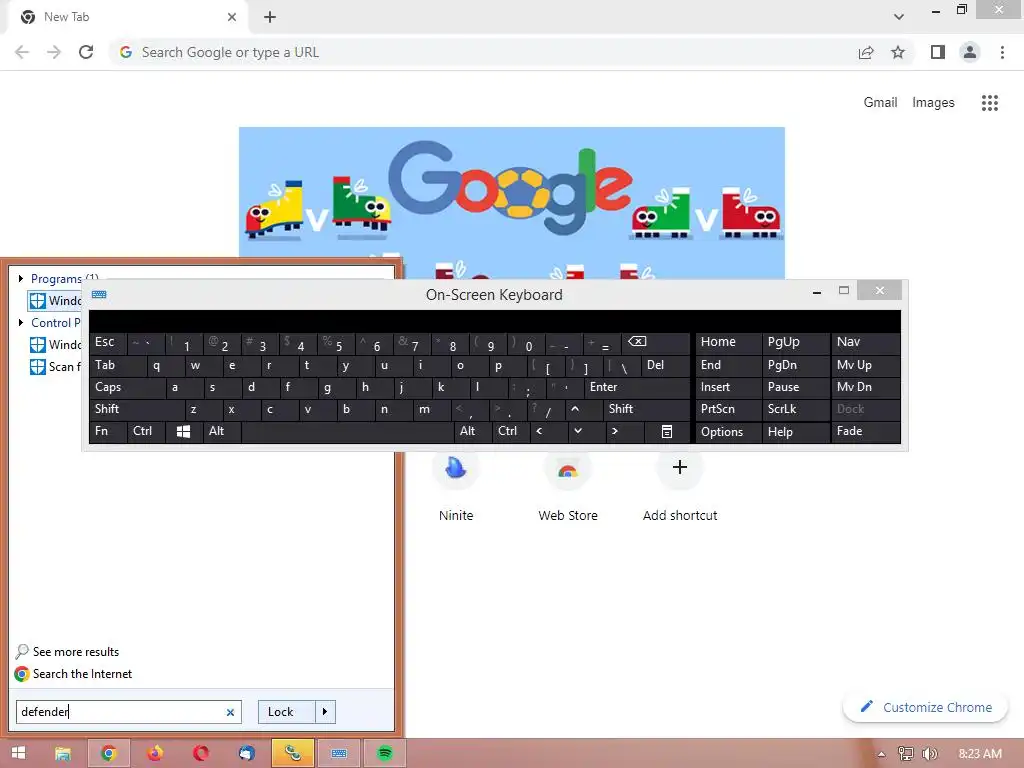Click the Esc key on On-Screen Keyboard
Screen dimensions: 1024x768
pos(108,342)
